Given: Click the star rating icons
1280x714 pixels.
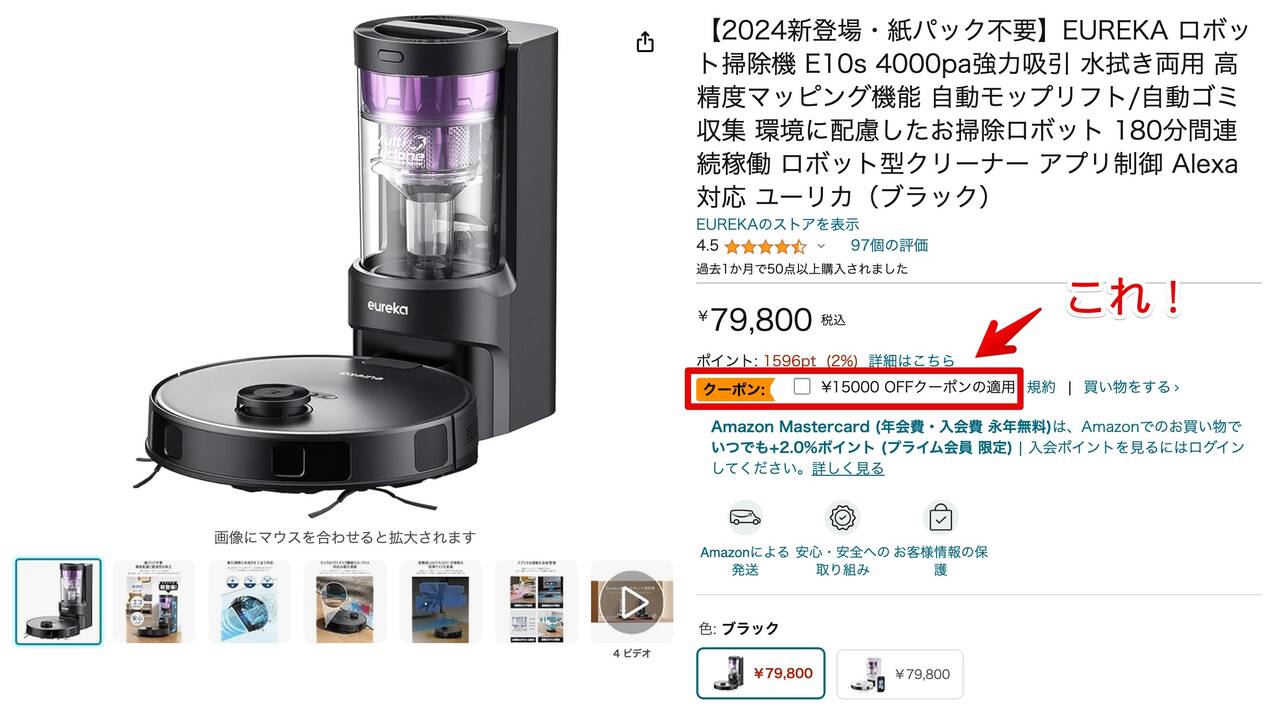Looking at the screenshot, I should tap(765, 246).
